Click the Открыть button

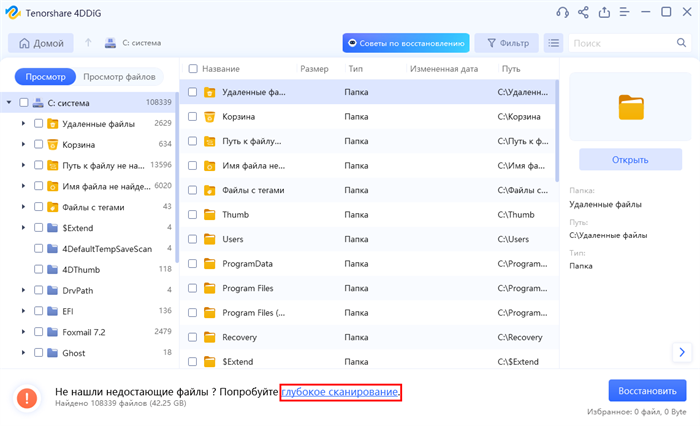(630, 159)
